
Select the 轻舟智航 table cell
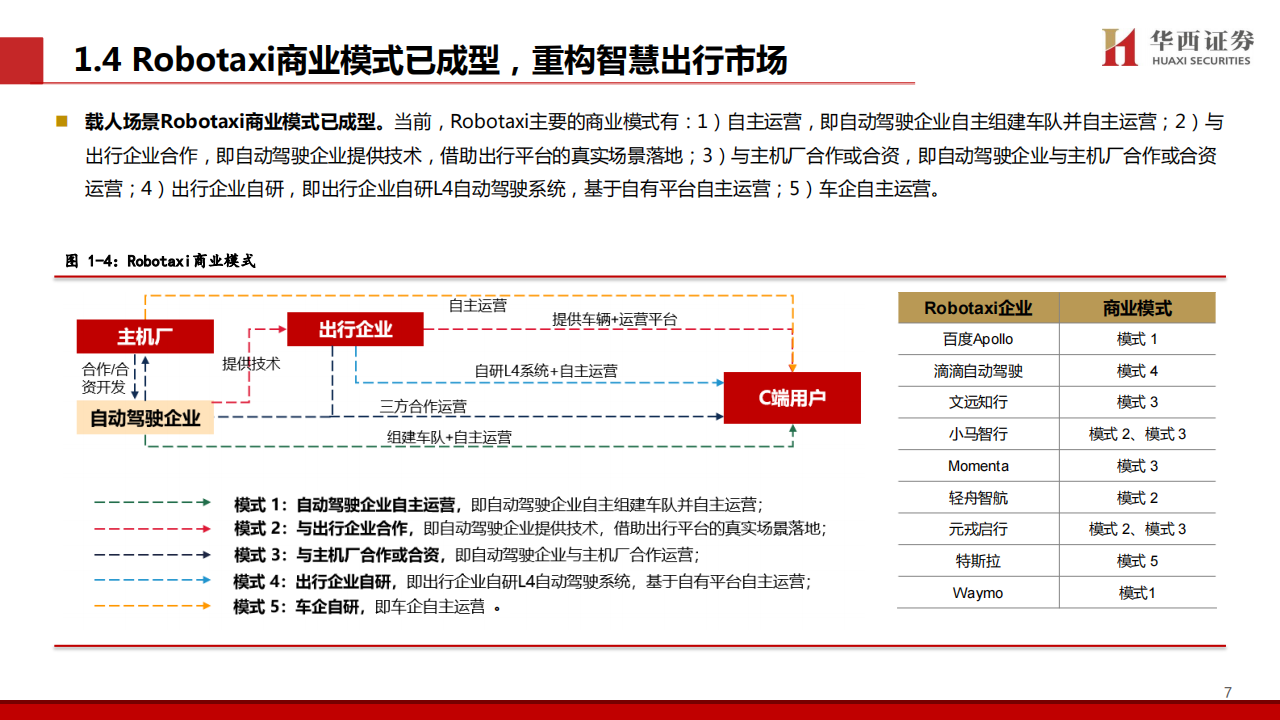pyautogui.click(x=978, y=498)
